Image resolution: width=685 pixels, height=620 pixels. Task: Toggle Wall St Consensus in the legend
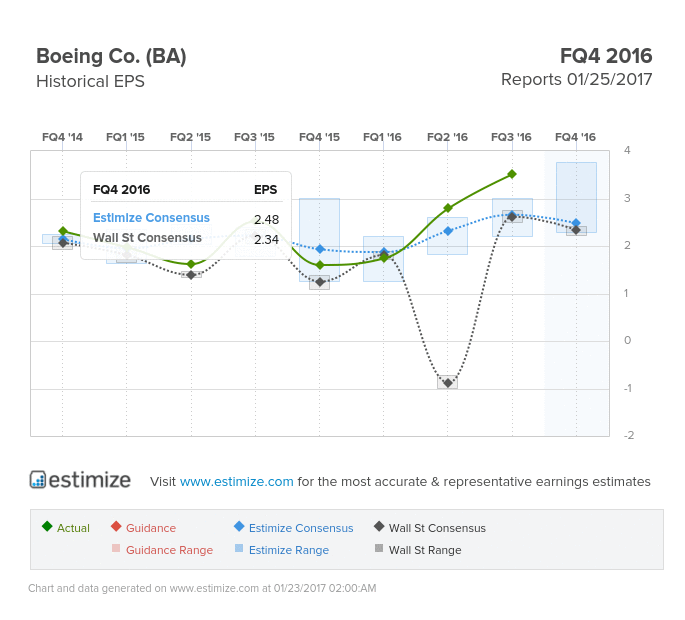click(x=430, y=527)
